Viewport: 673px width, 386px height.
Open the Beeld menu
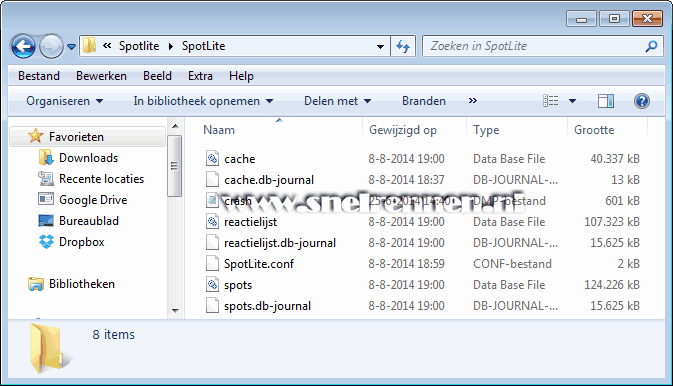click(x=157, y=76)
